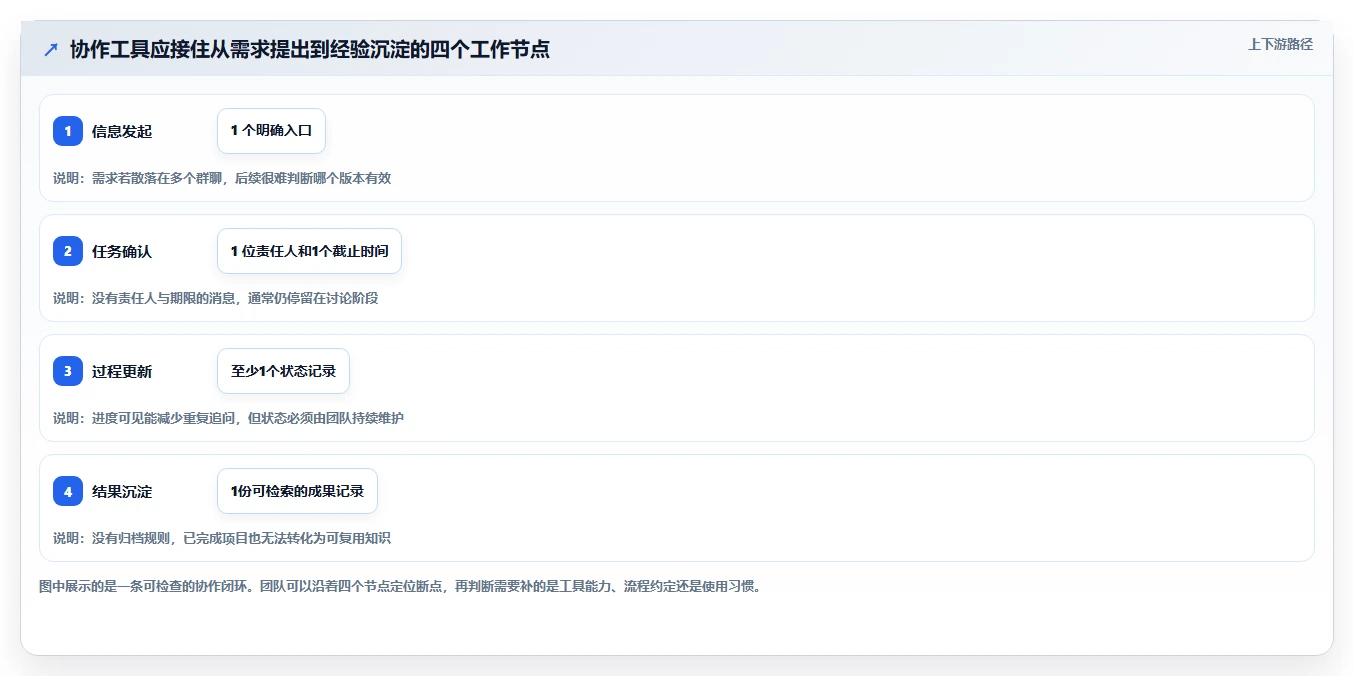This screenshot has height=676, width=1354.
Task: Click the note '进度可见能减少重复追问' text
Action: (163, 418)
